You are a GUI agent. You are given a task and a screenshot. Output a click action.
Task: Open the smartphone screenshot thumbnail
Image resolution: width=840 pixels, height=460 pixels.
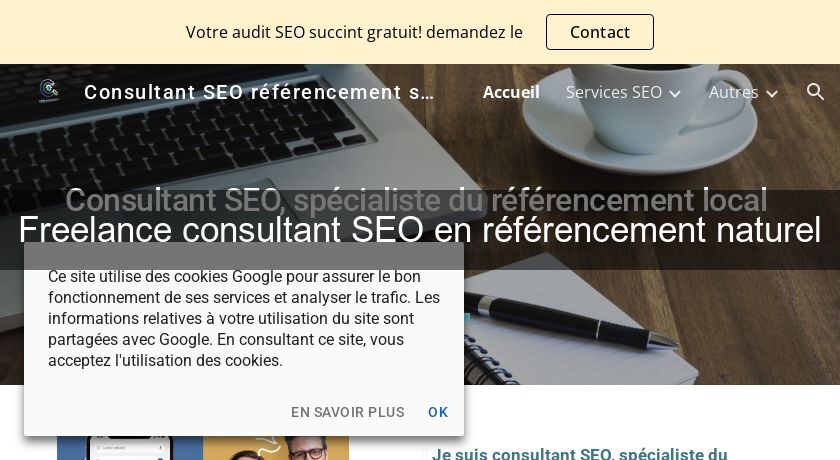point(130,448)
